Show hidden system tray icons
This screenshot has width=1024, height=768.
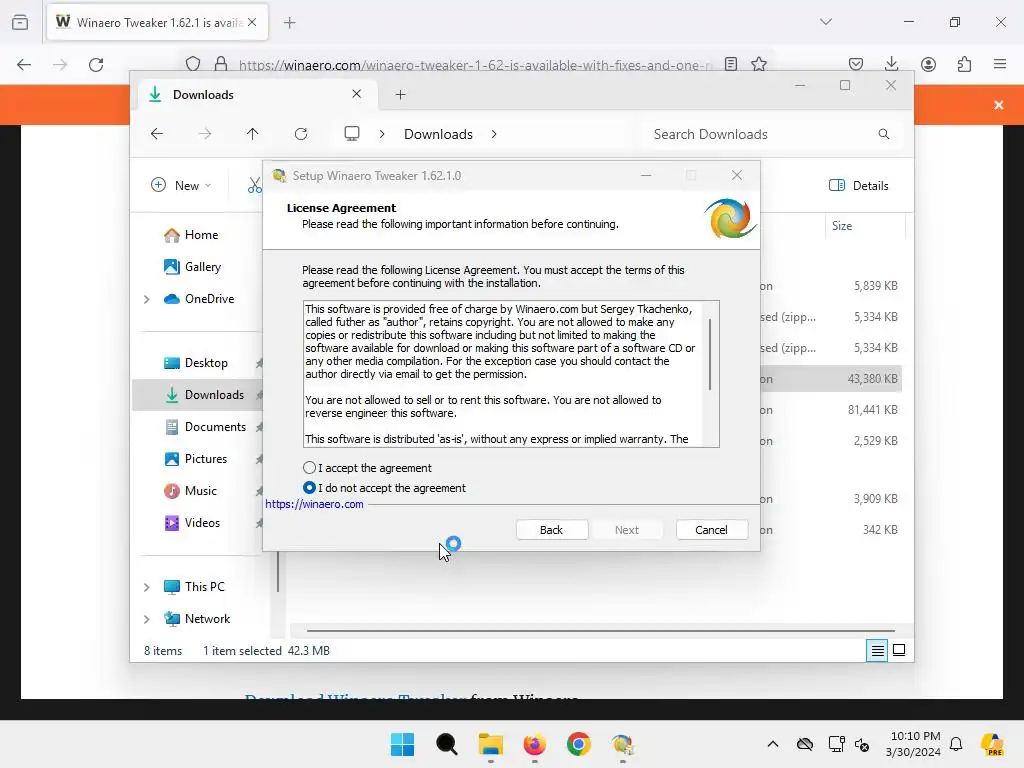(x=773, y=744)
